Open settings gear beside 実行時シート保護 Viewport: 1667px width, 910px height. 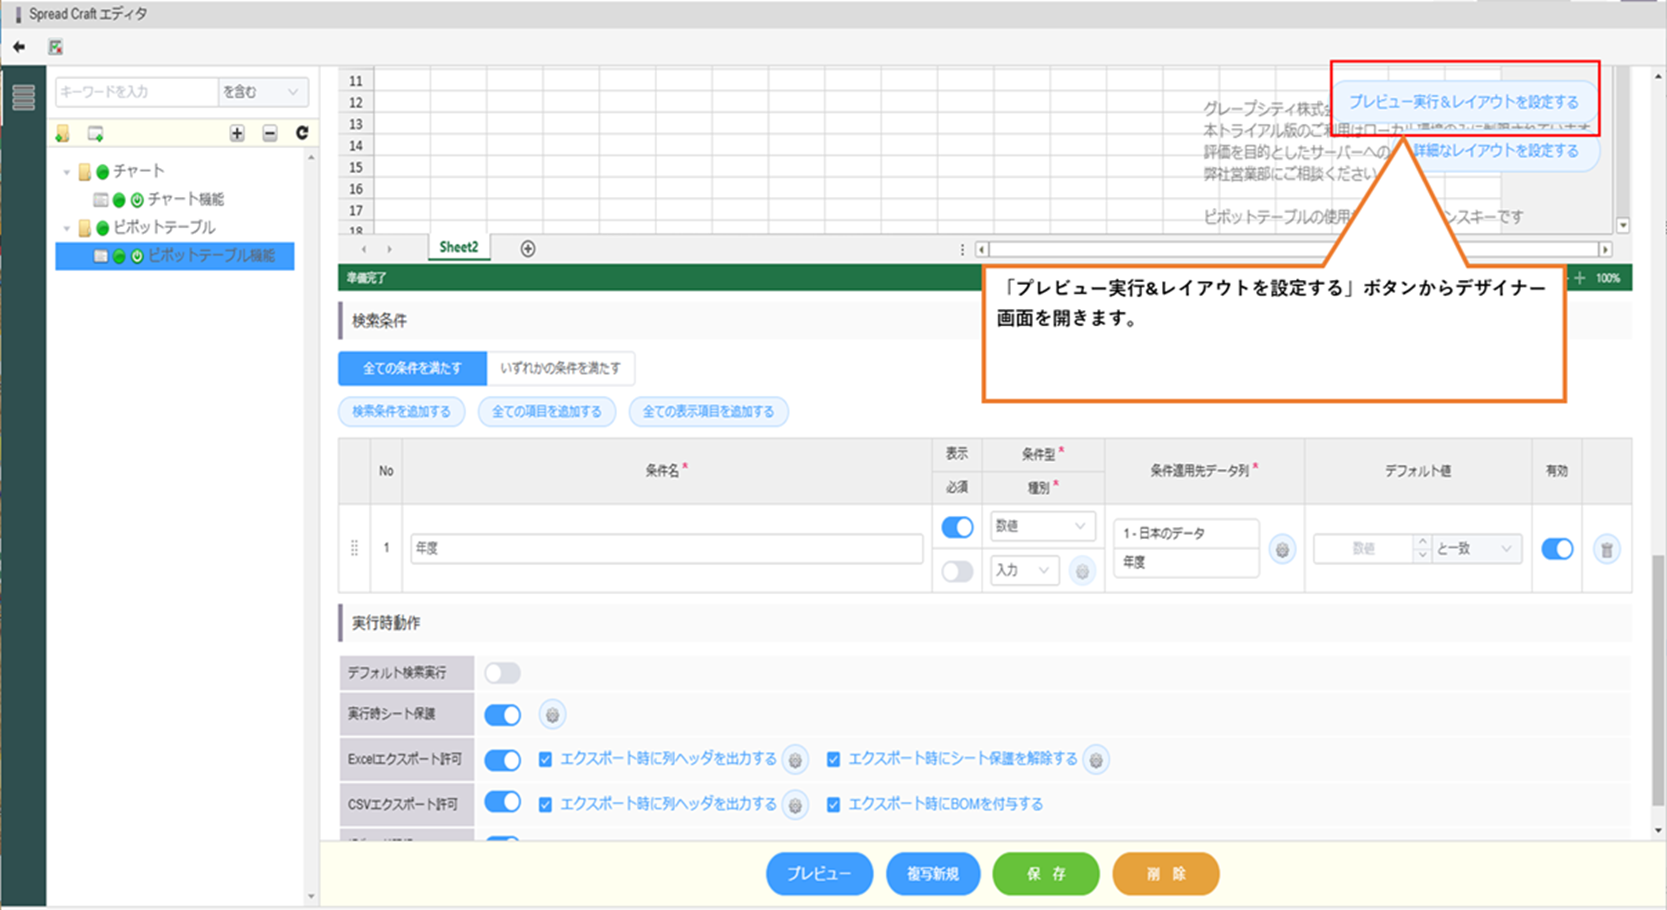click(552, 714)
